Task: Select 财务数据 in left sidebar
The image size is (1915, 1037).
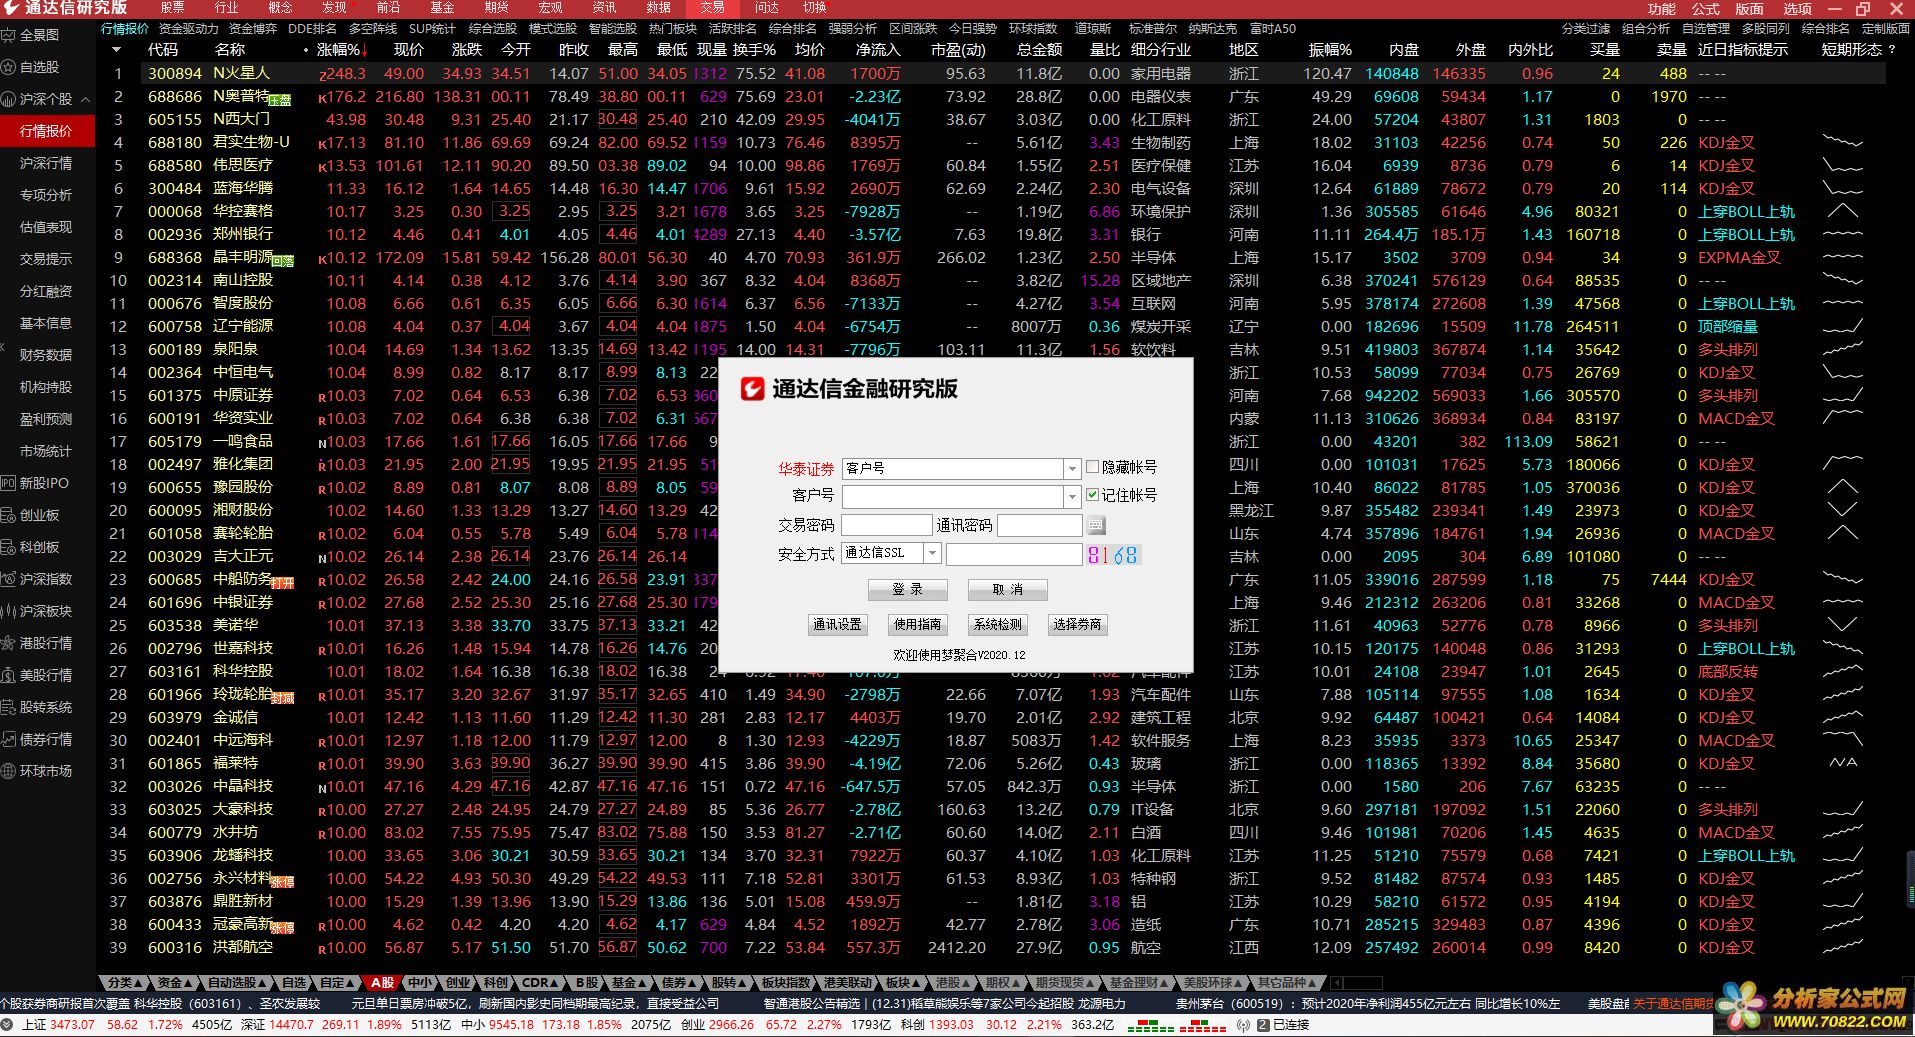Action: tap(46, 355)
